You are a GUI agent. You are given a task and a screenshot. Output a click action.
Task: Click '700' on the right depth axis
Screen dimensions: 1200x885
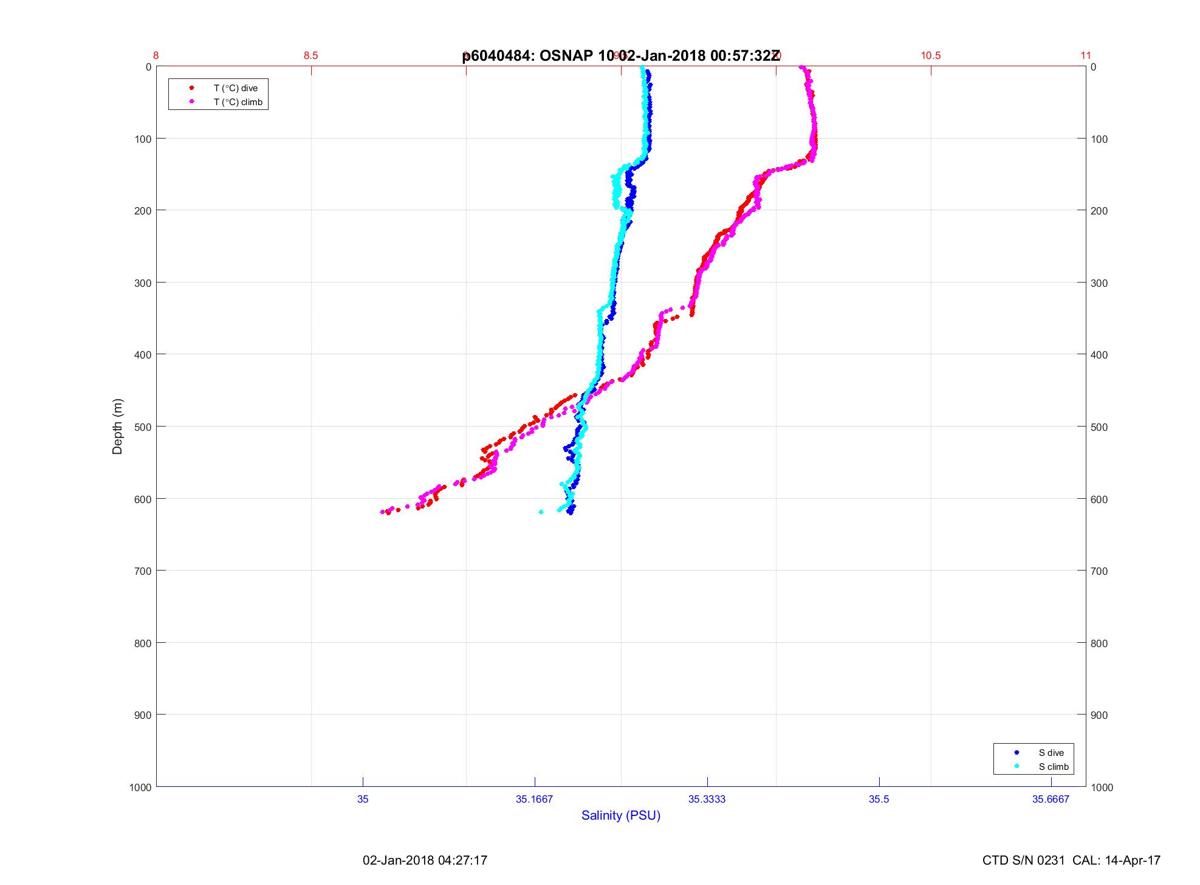tap(1100, 571)
